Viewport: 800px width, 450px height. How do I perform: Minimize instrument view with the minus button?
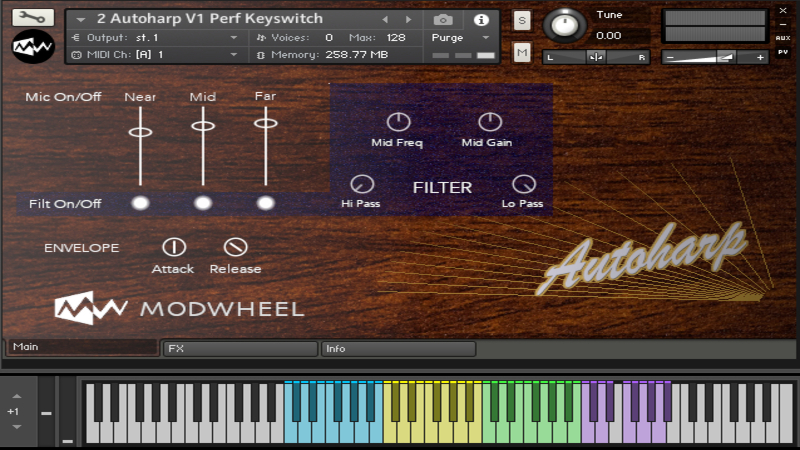783,24
